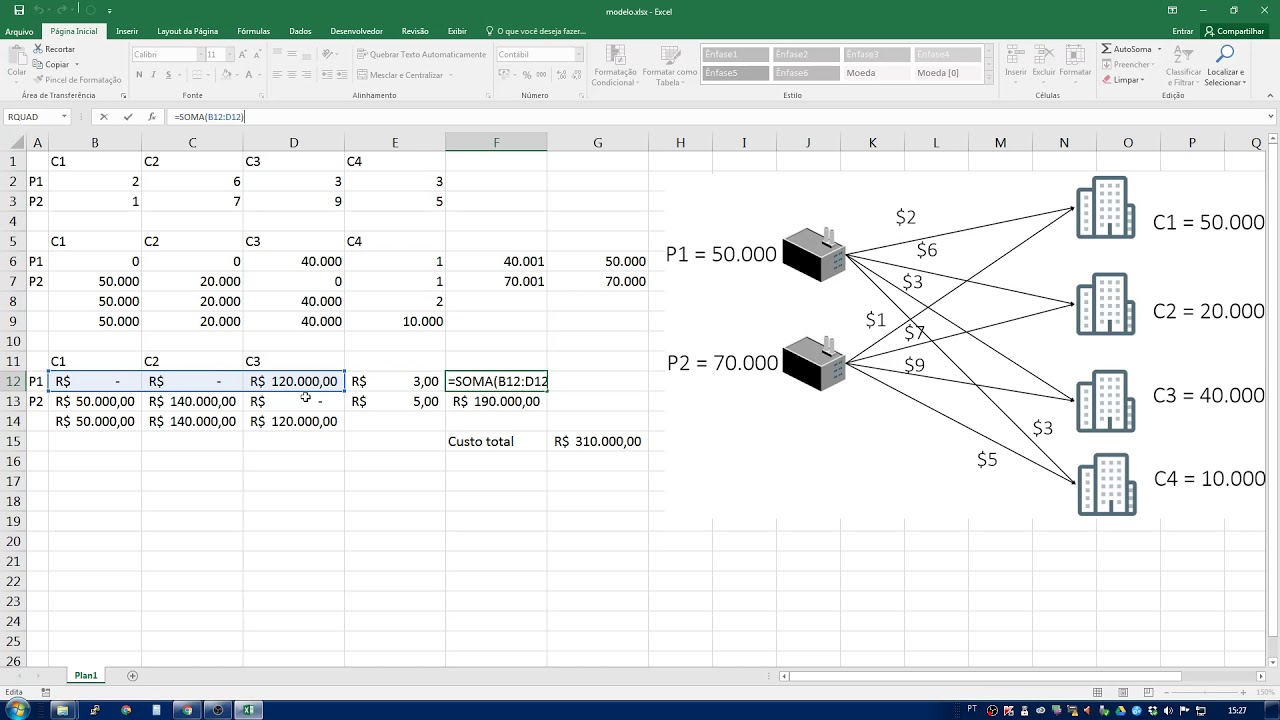This screenshot has width=1280, height=720.
Task: Cancel the formula entry with X
Action: pyautogui.click(x=103, y=117)
